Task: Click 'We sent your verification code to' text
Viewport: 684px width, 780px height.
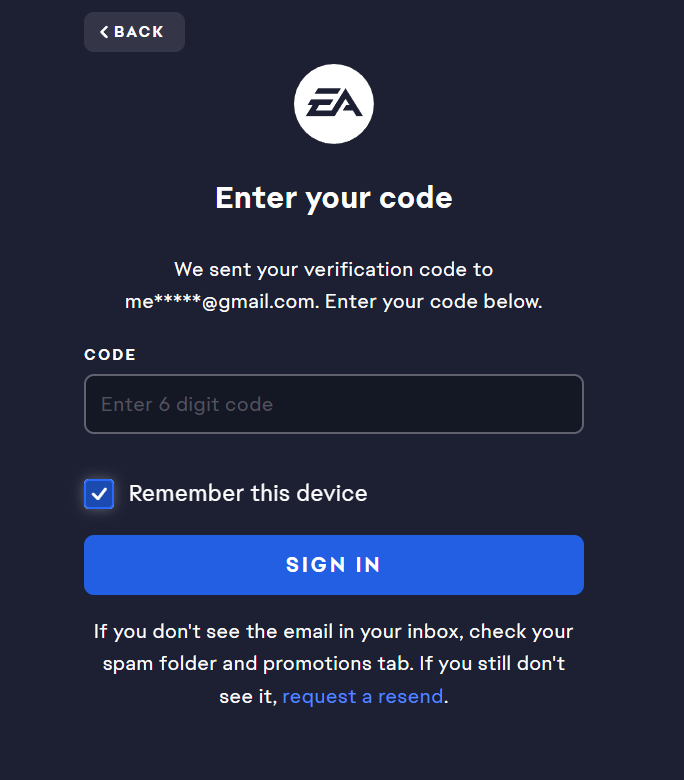Action: (334, 270)
